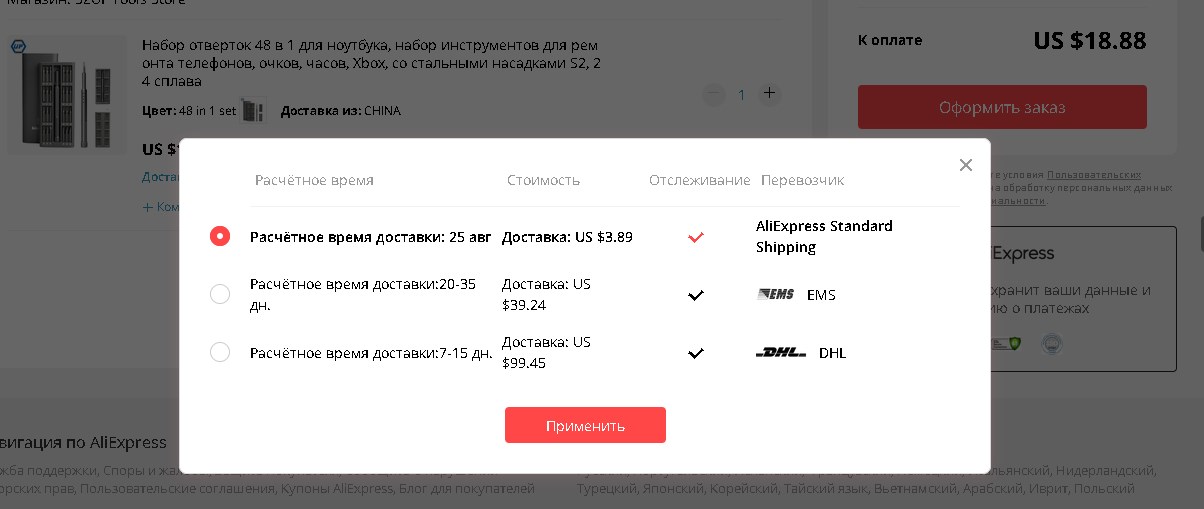The width and height of the screenshot is (1204, 509).
Task: Click the AliExpress Standard Shipping carrier name
Action: click(823, 237)
